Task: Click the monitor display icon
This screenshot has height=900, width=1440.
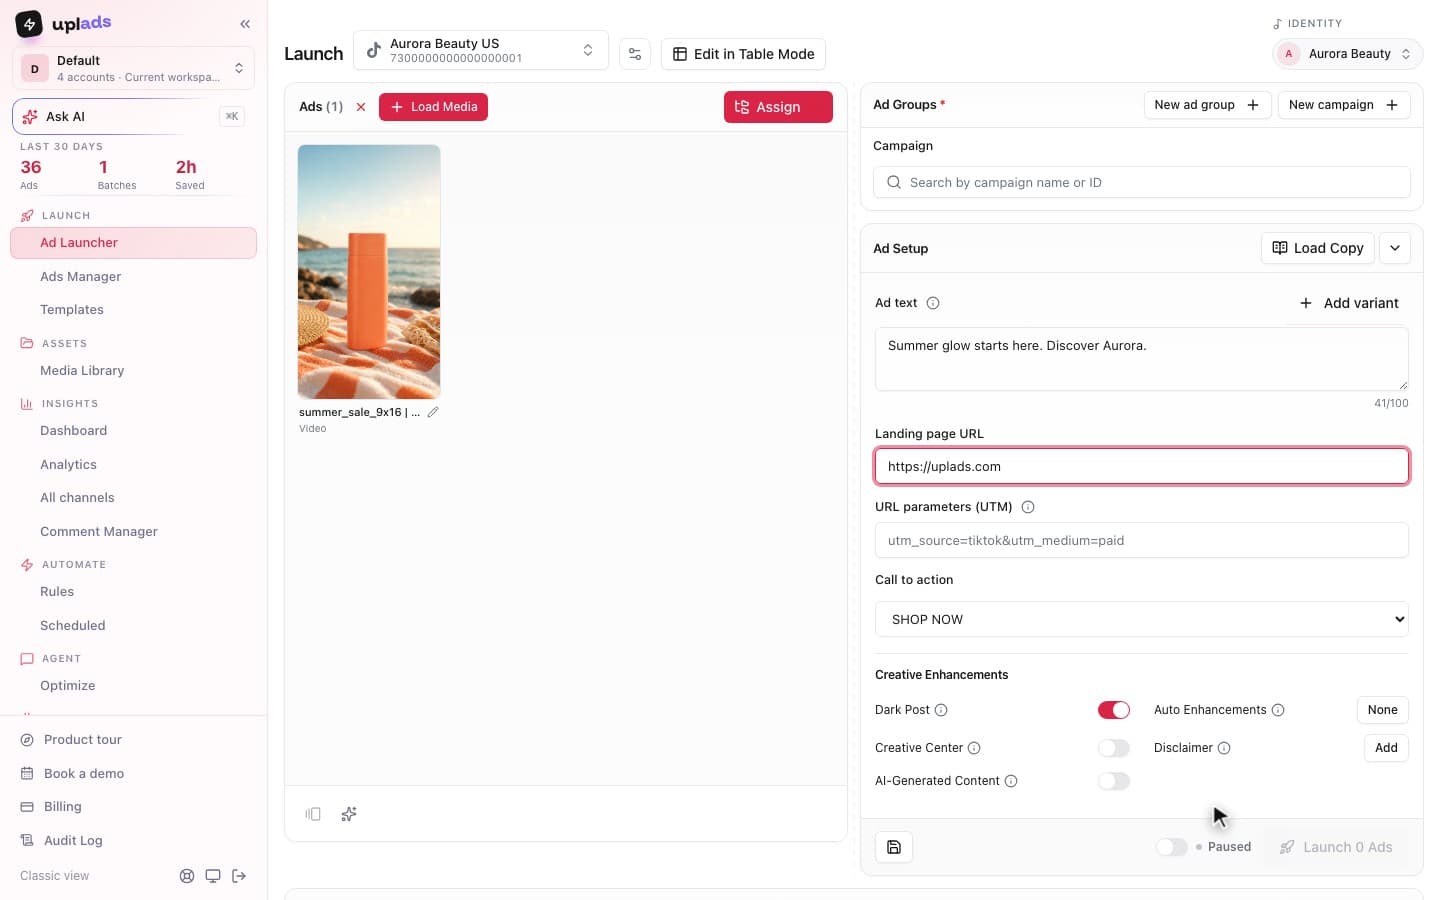Action: (213, 876)
